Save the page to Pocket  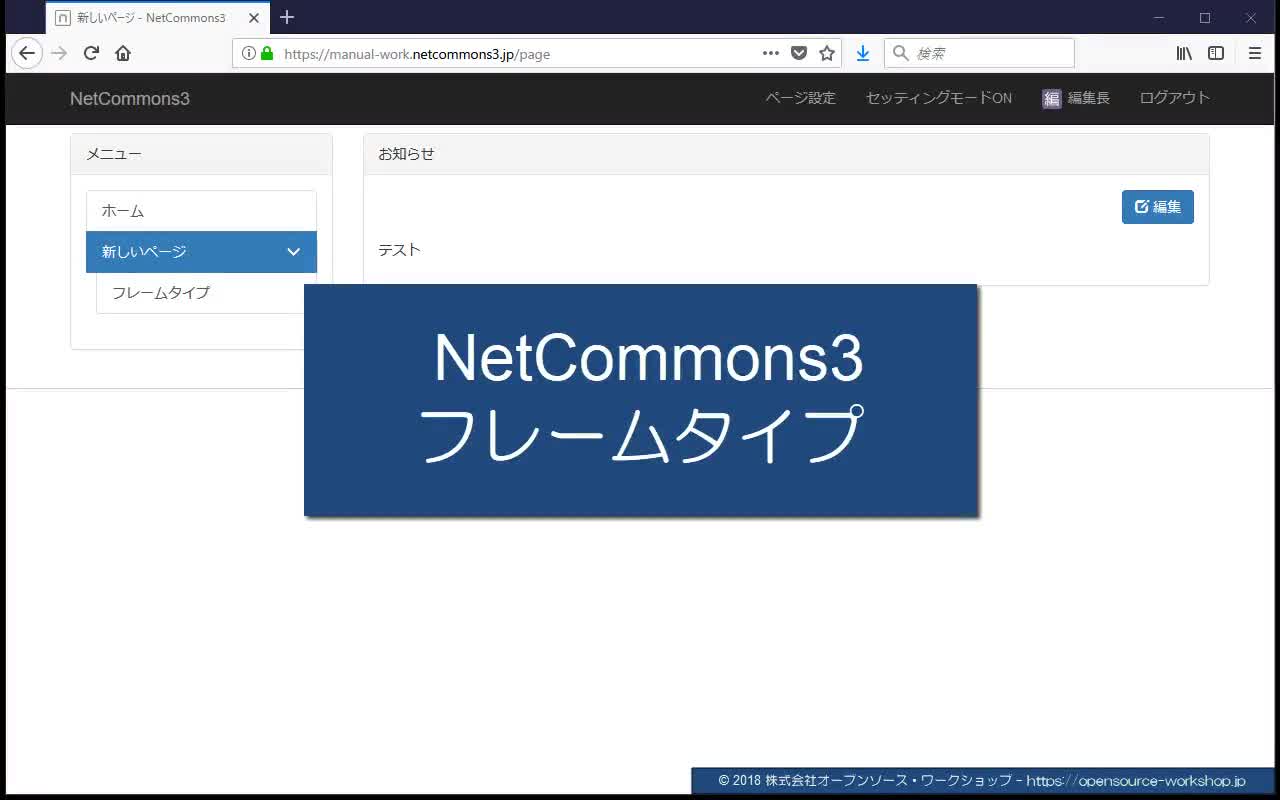799,53
